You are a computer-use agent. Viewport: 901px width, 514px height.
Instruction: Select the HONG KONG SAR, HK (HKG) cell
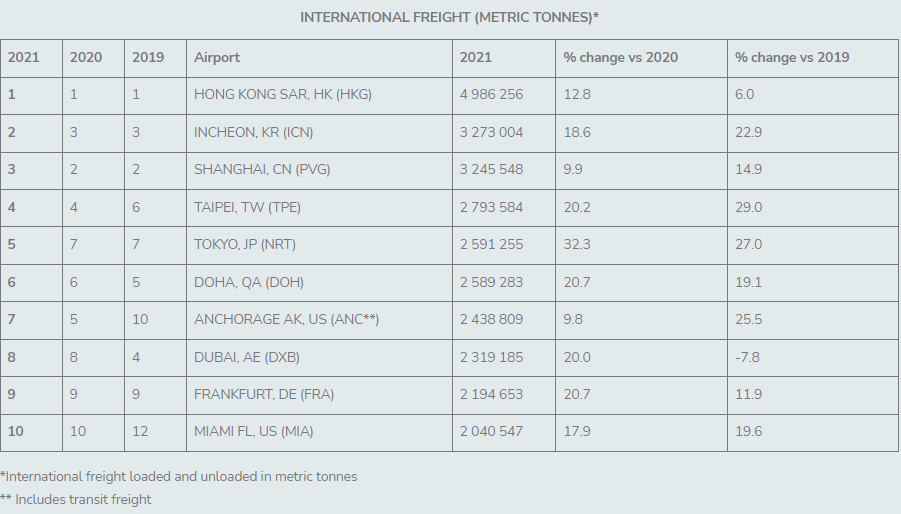click(319, 95)
